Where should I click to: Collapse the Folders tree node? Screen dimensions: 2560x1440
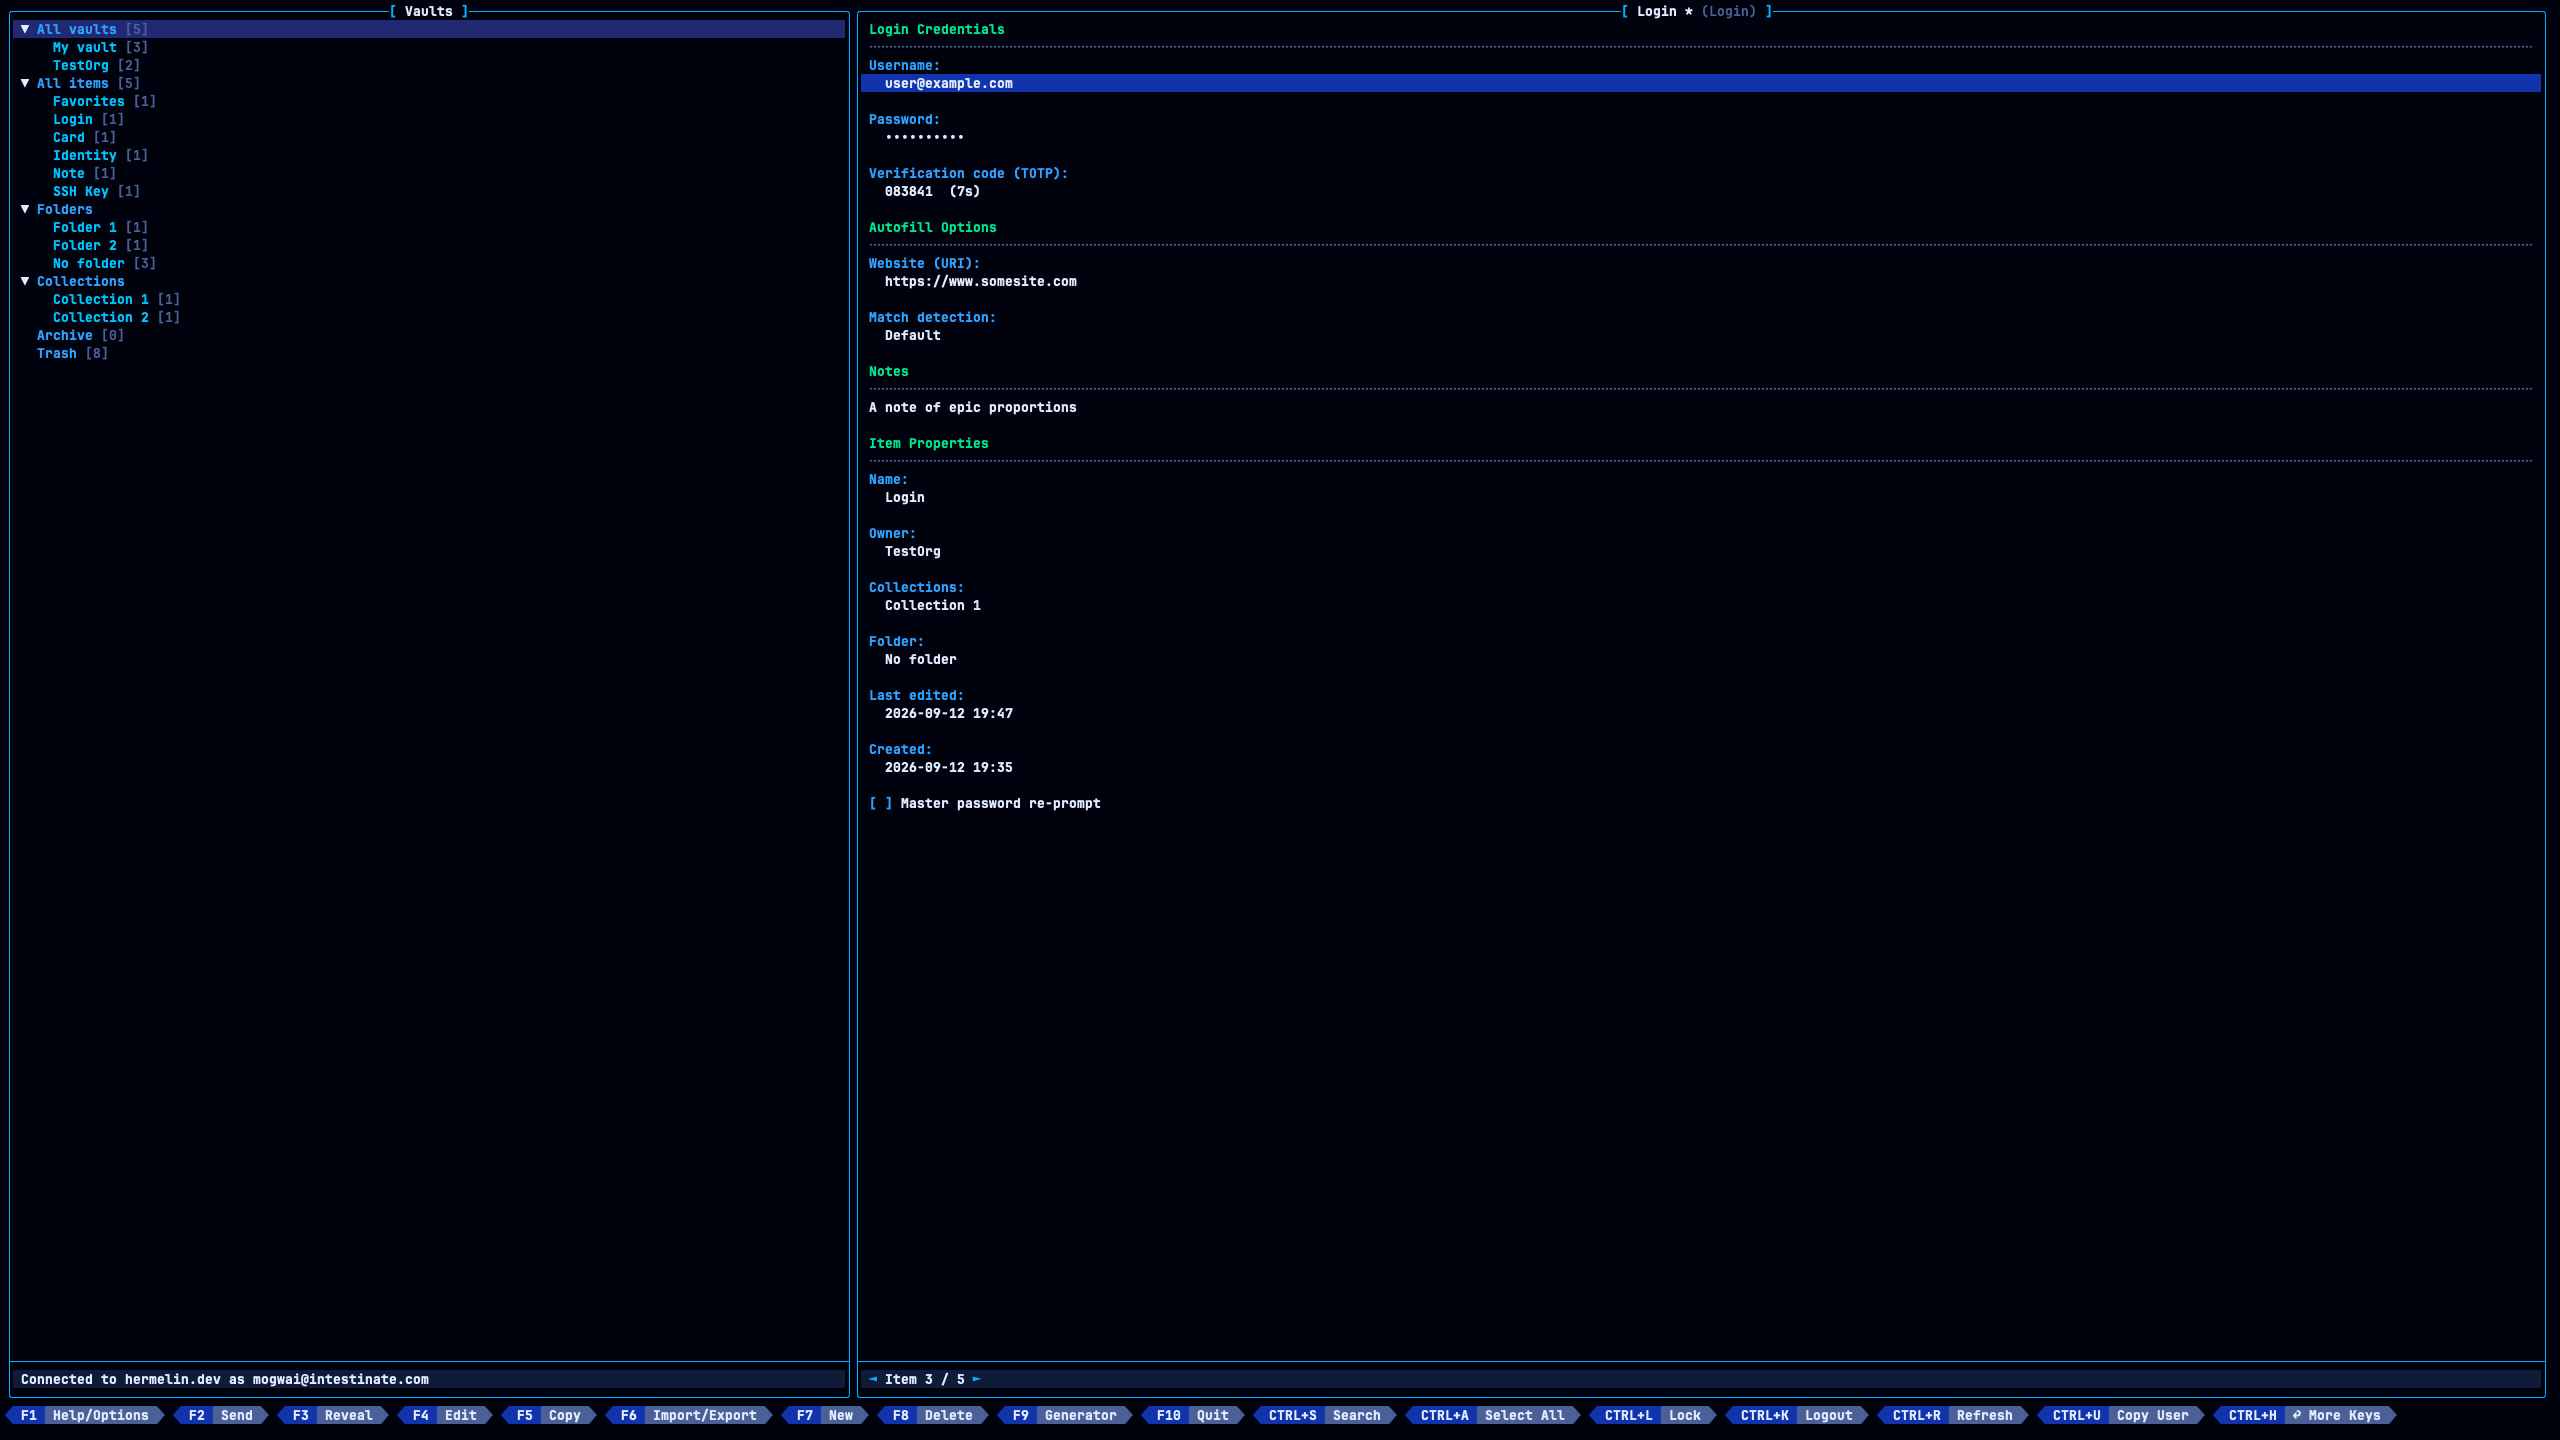[25, 210]
